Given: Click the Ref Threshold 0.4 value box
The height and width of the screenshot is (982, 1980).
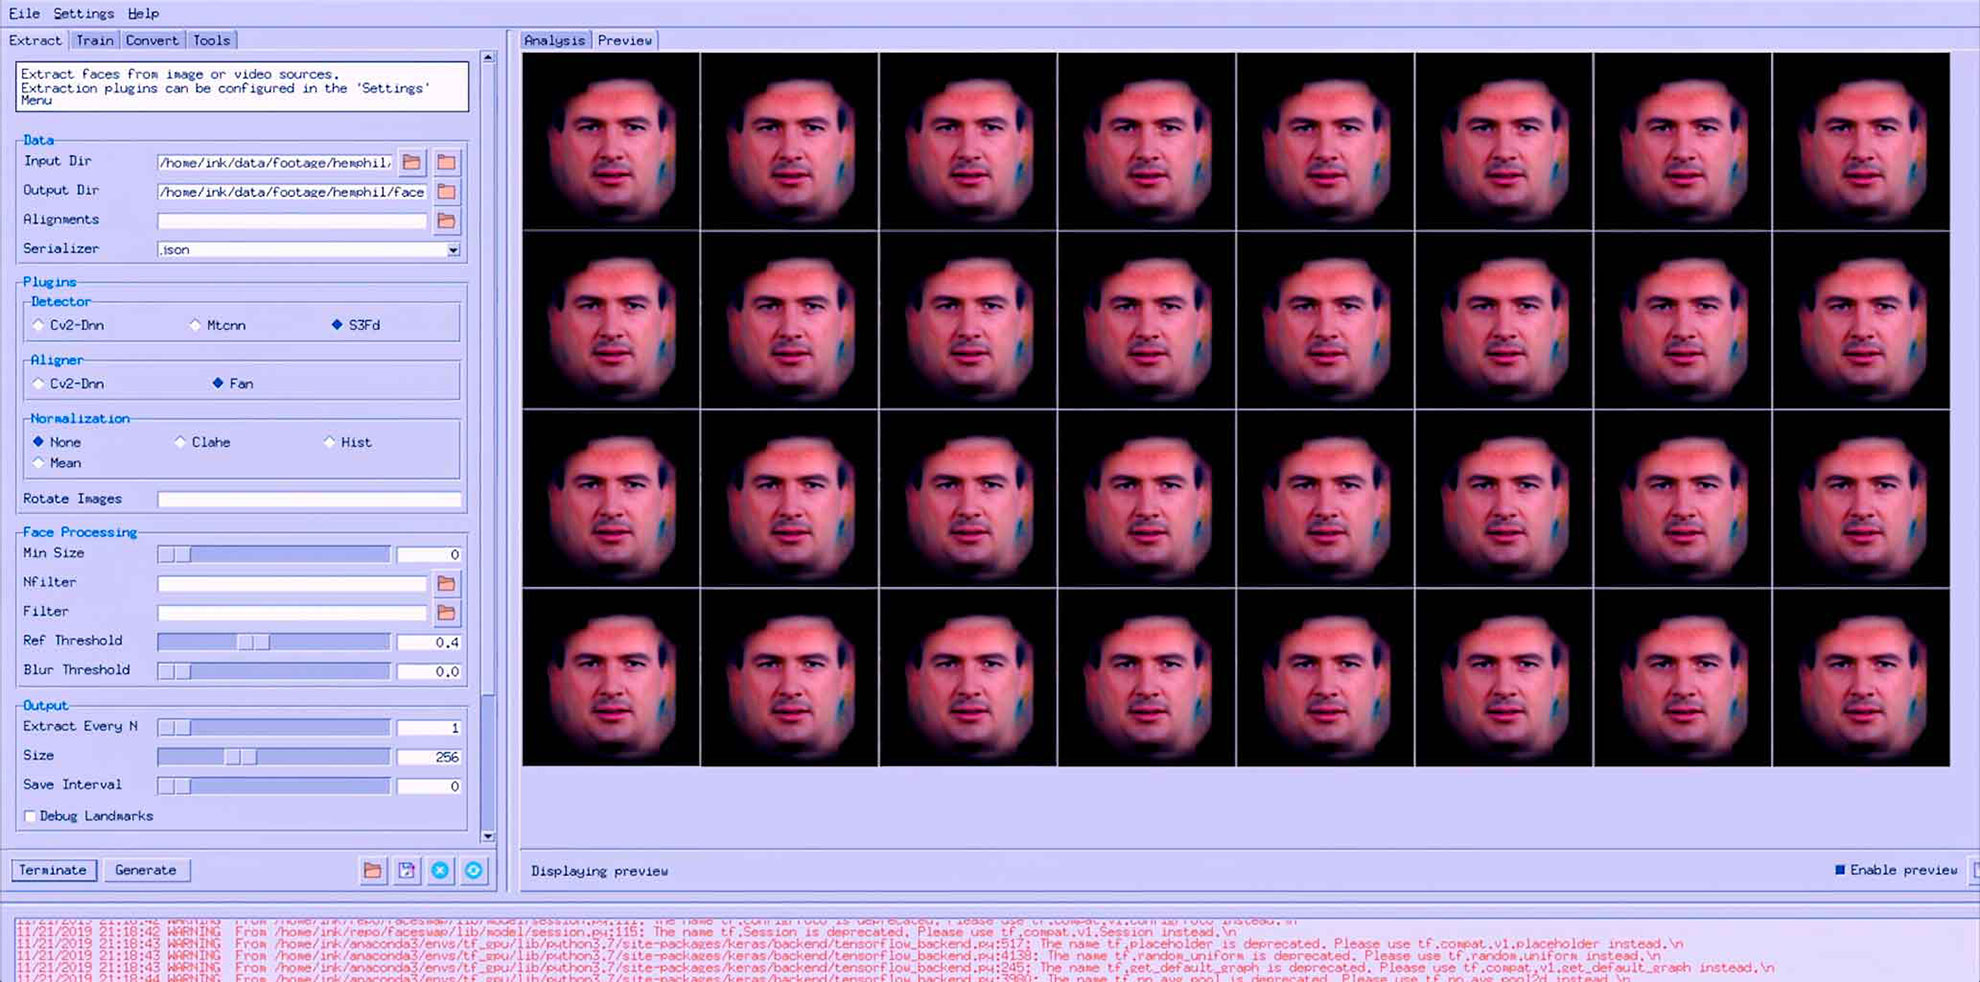Looking at the screenshot, I should pyautogui.click(x=429, y=642).
